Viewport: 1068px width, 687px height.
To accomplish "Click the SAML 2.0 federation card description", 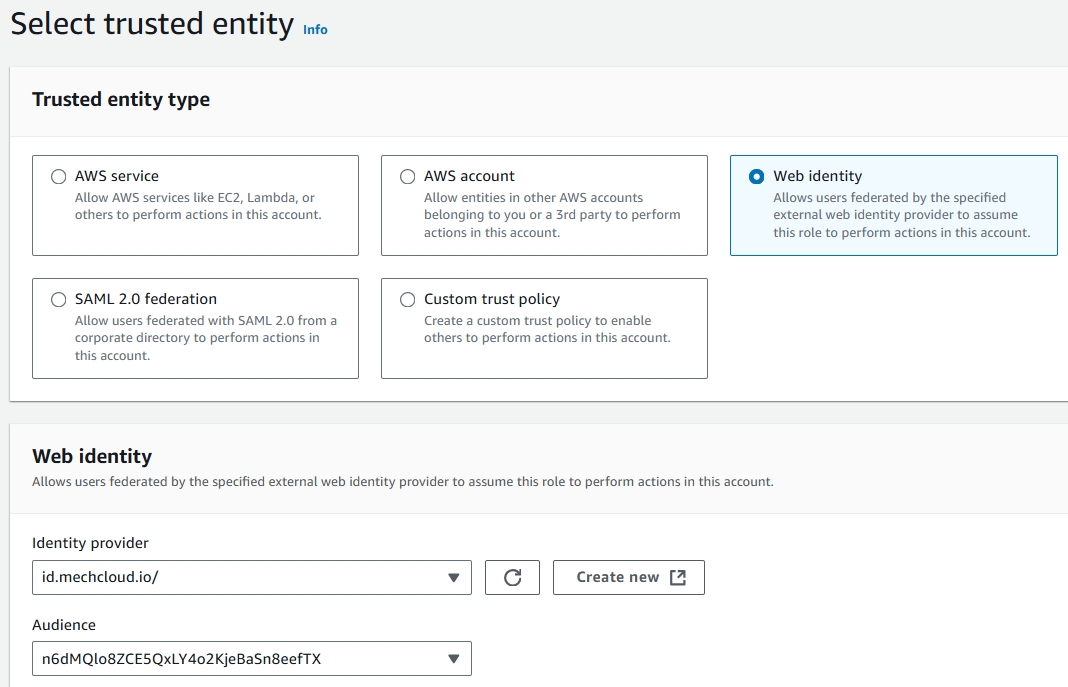I will click(205, 338).
